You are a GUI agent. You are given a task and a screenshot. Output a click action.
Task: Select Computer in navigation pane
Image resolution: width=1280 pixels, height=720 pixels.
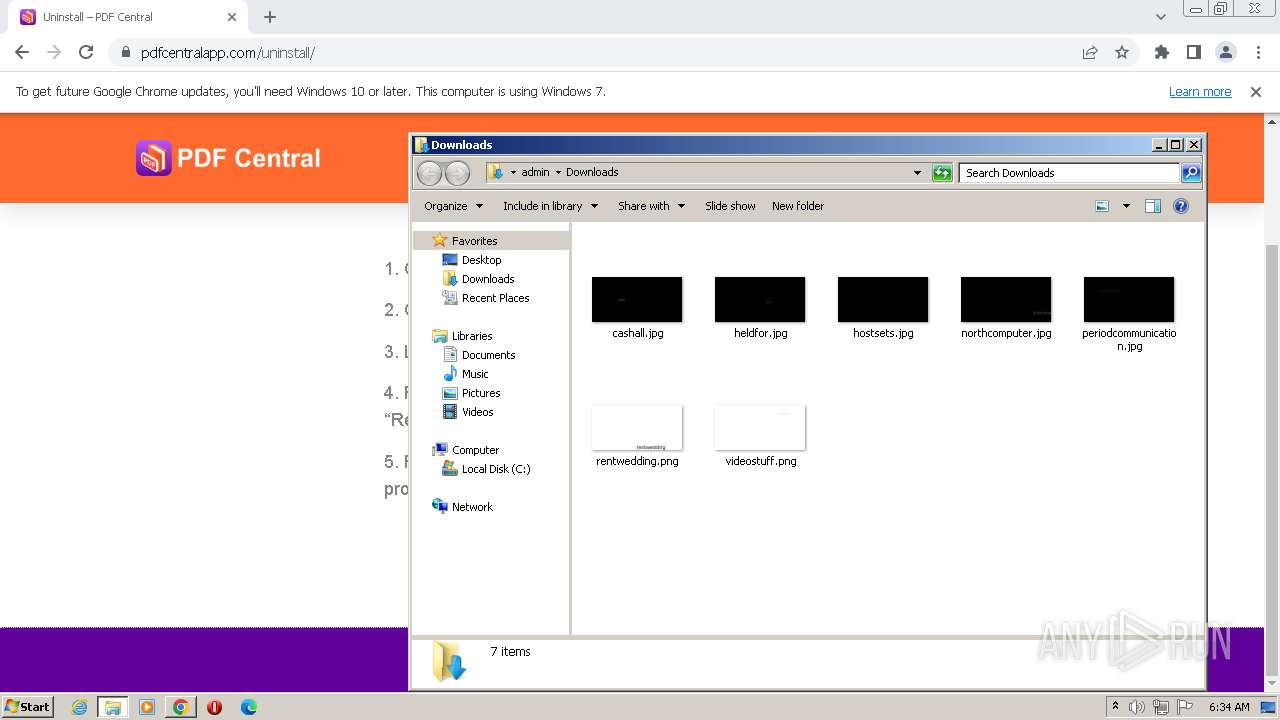[x=465, y=450]
